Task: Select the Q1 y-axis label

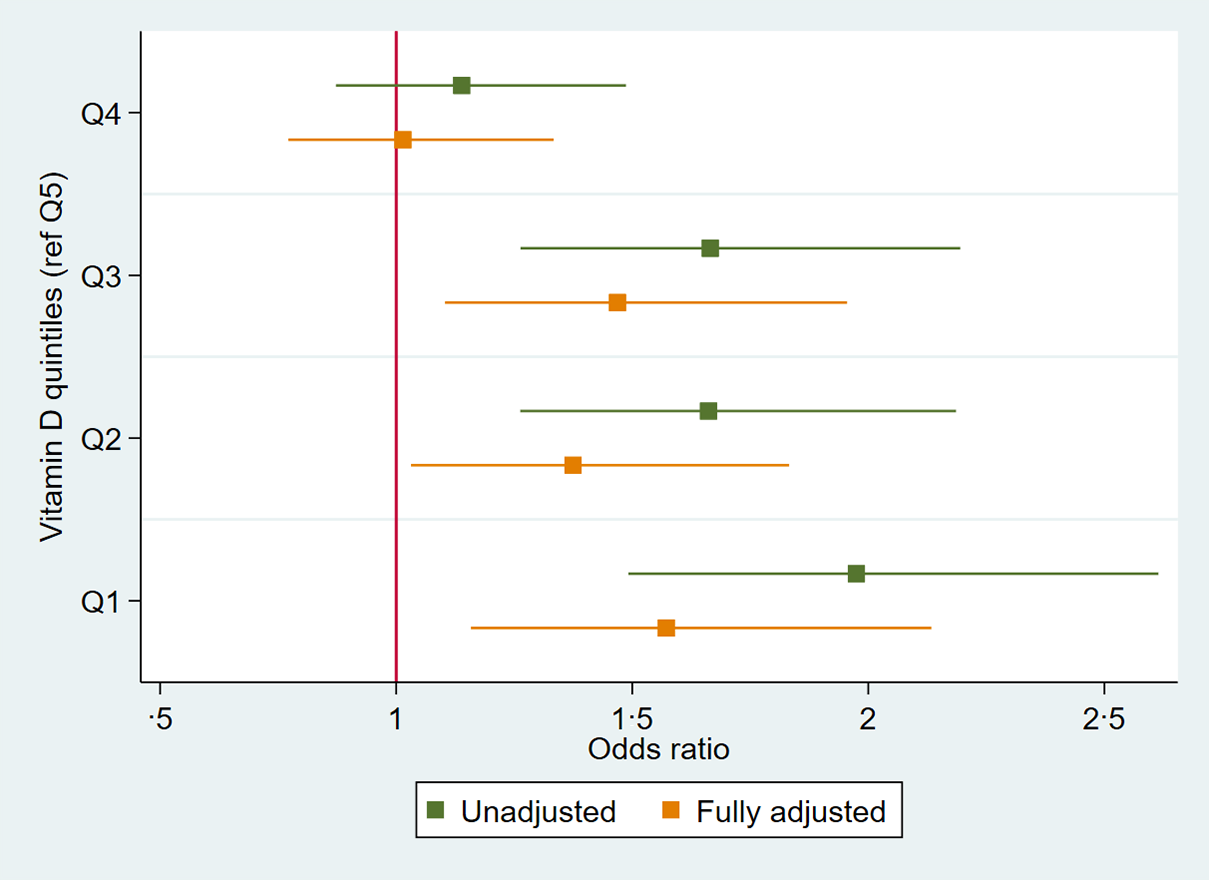Action: tap(102, 602)
